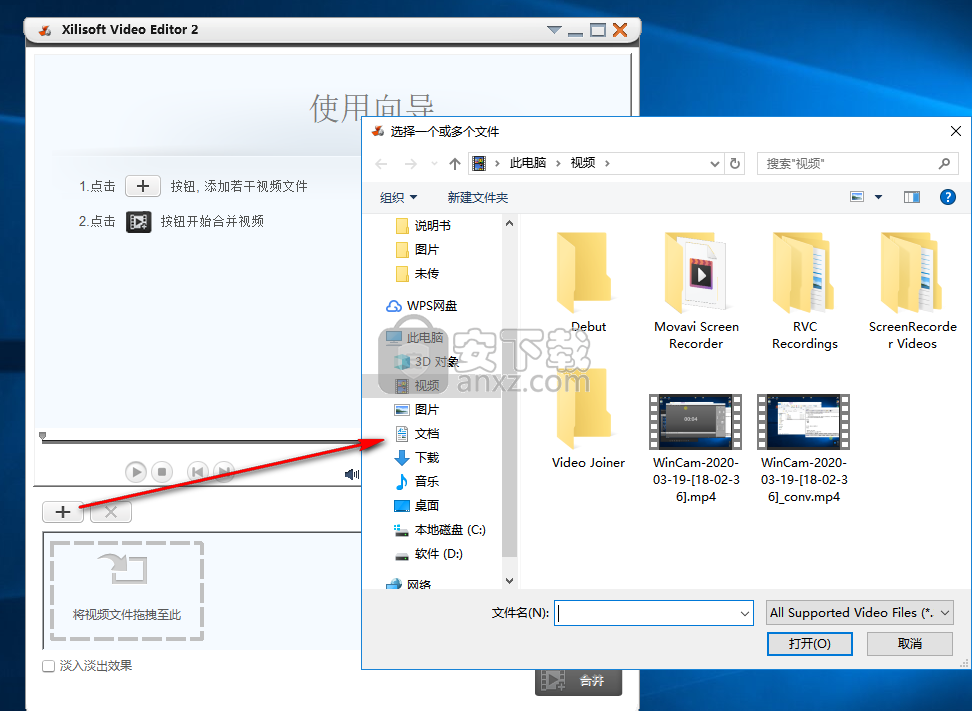Select the Video Joiner folder
This screenshot has height=711, width=972.
click(x=588, y=419)
